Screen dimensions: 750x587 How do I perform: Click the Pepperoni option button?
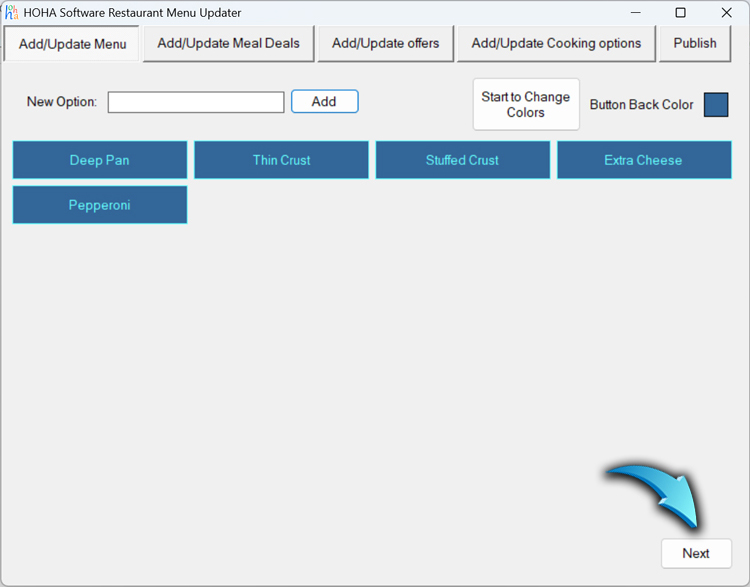100,205
